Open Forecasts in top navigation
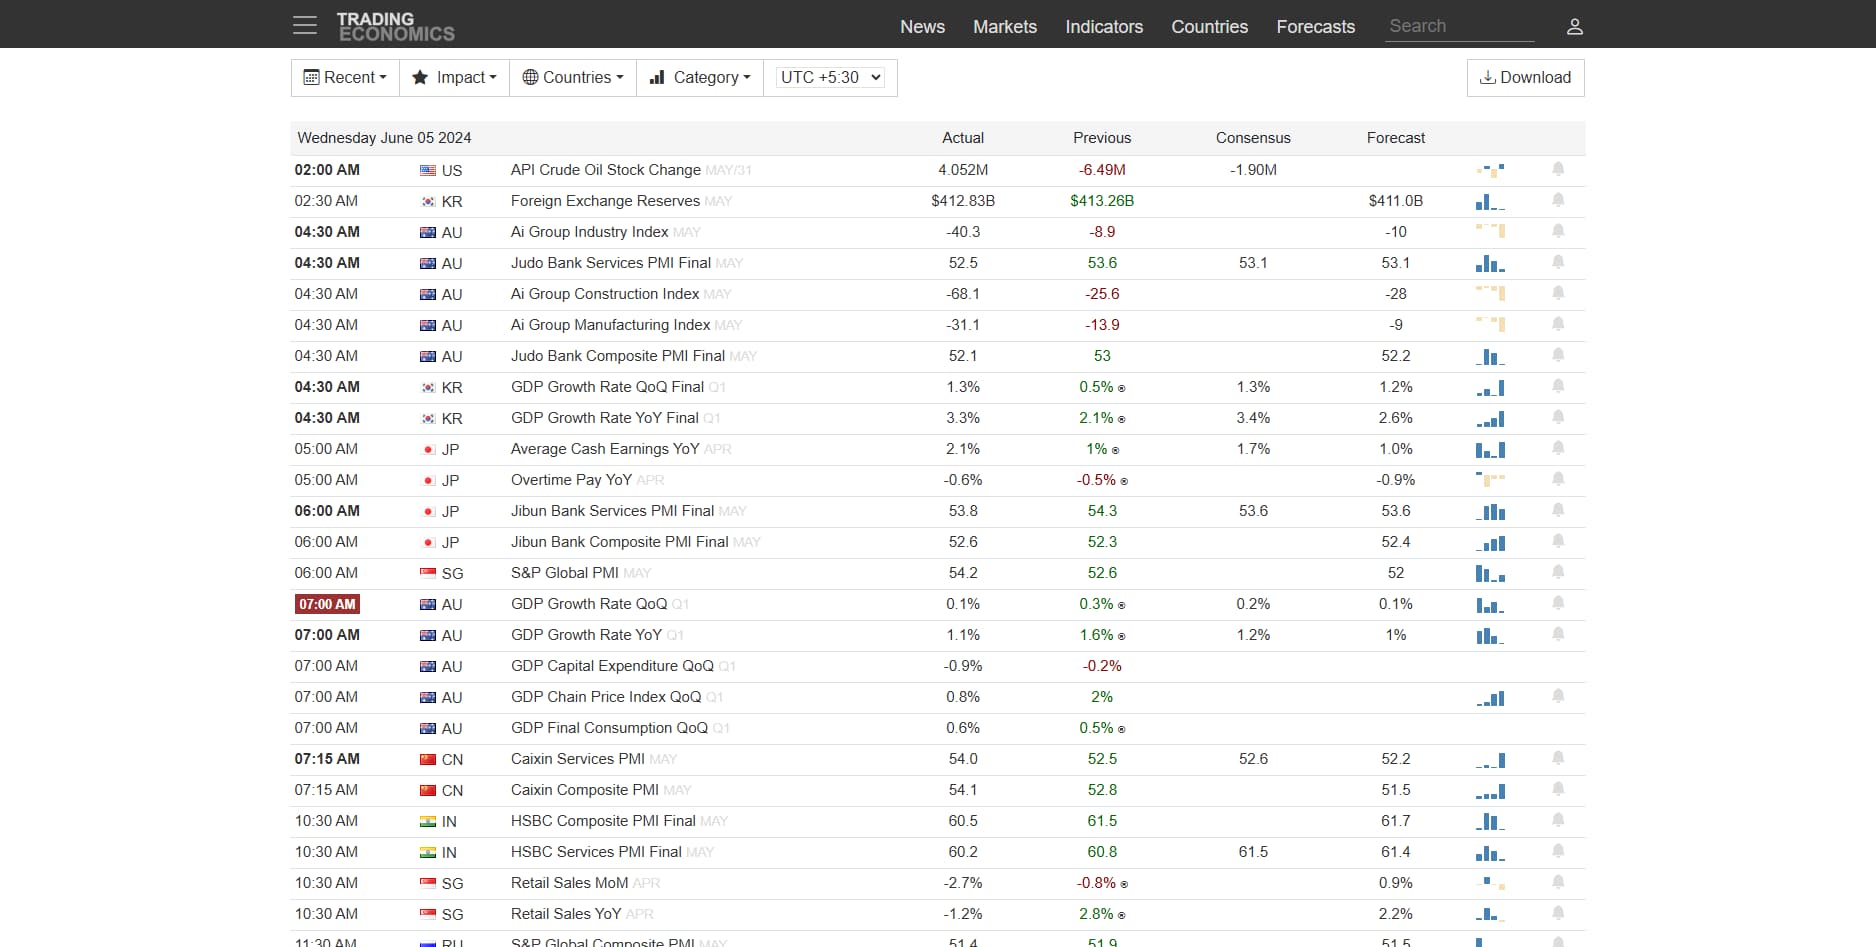The image size is (1876, 947). [1315, 27]
